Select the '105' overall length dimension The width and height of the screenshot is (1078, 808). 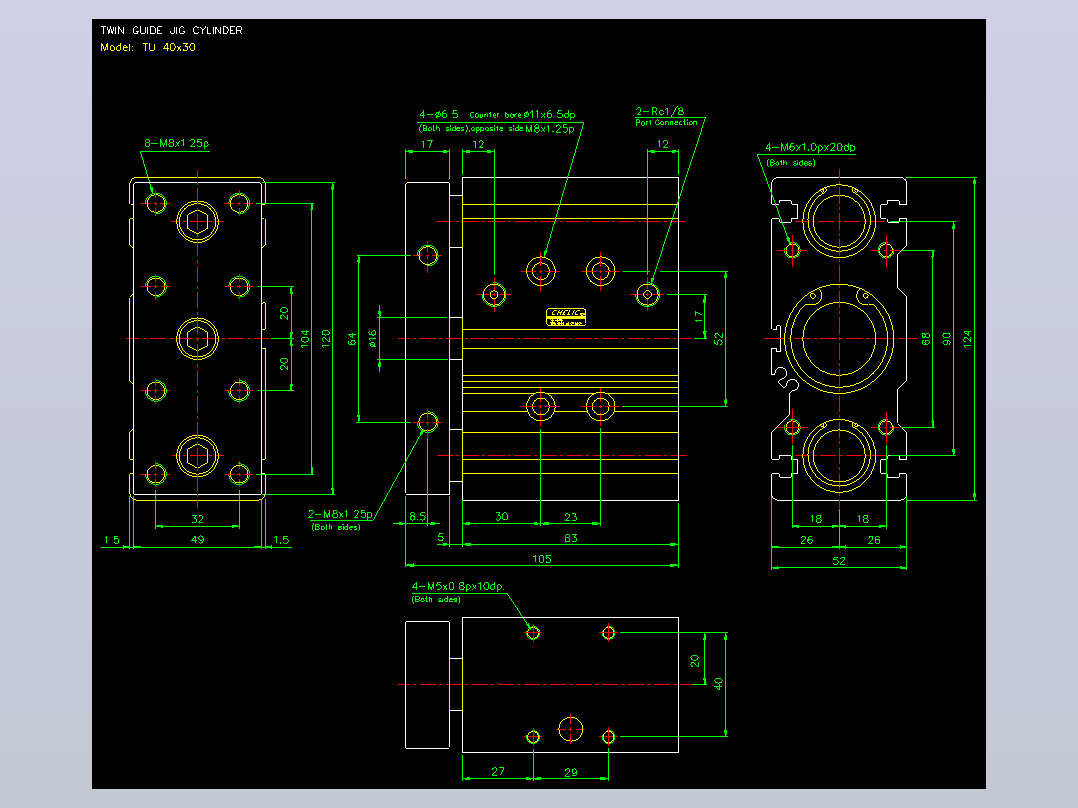coord(542,559)
